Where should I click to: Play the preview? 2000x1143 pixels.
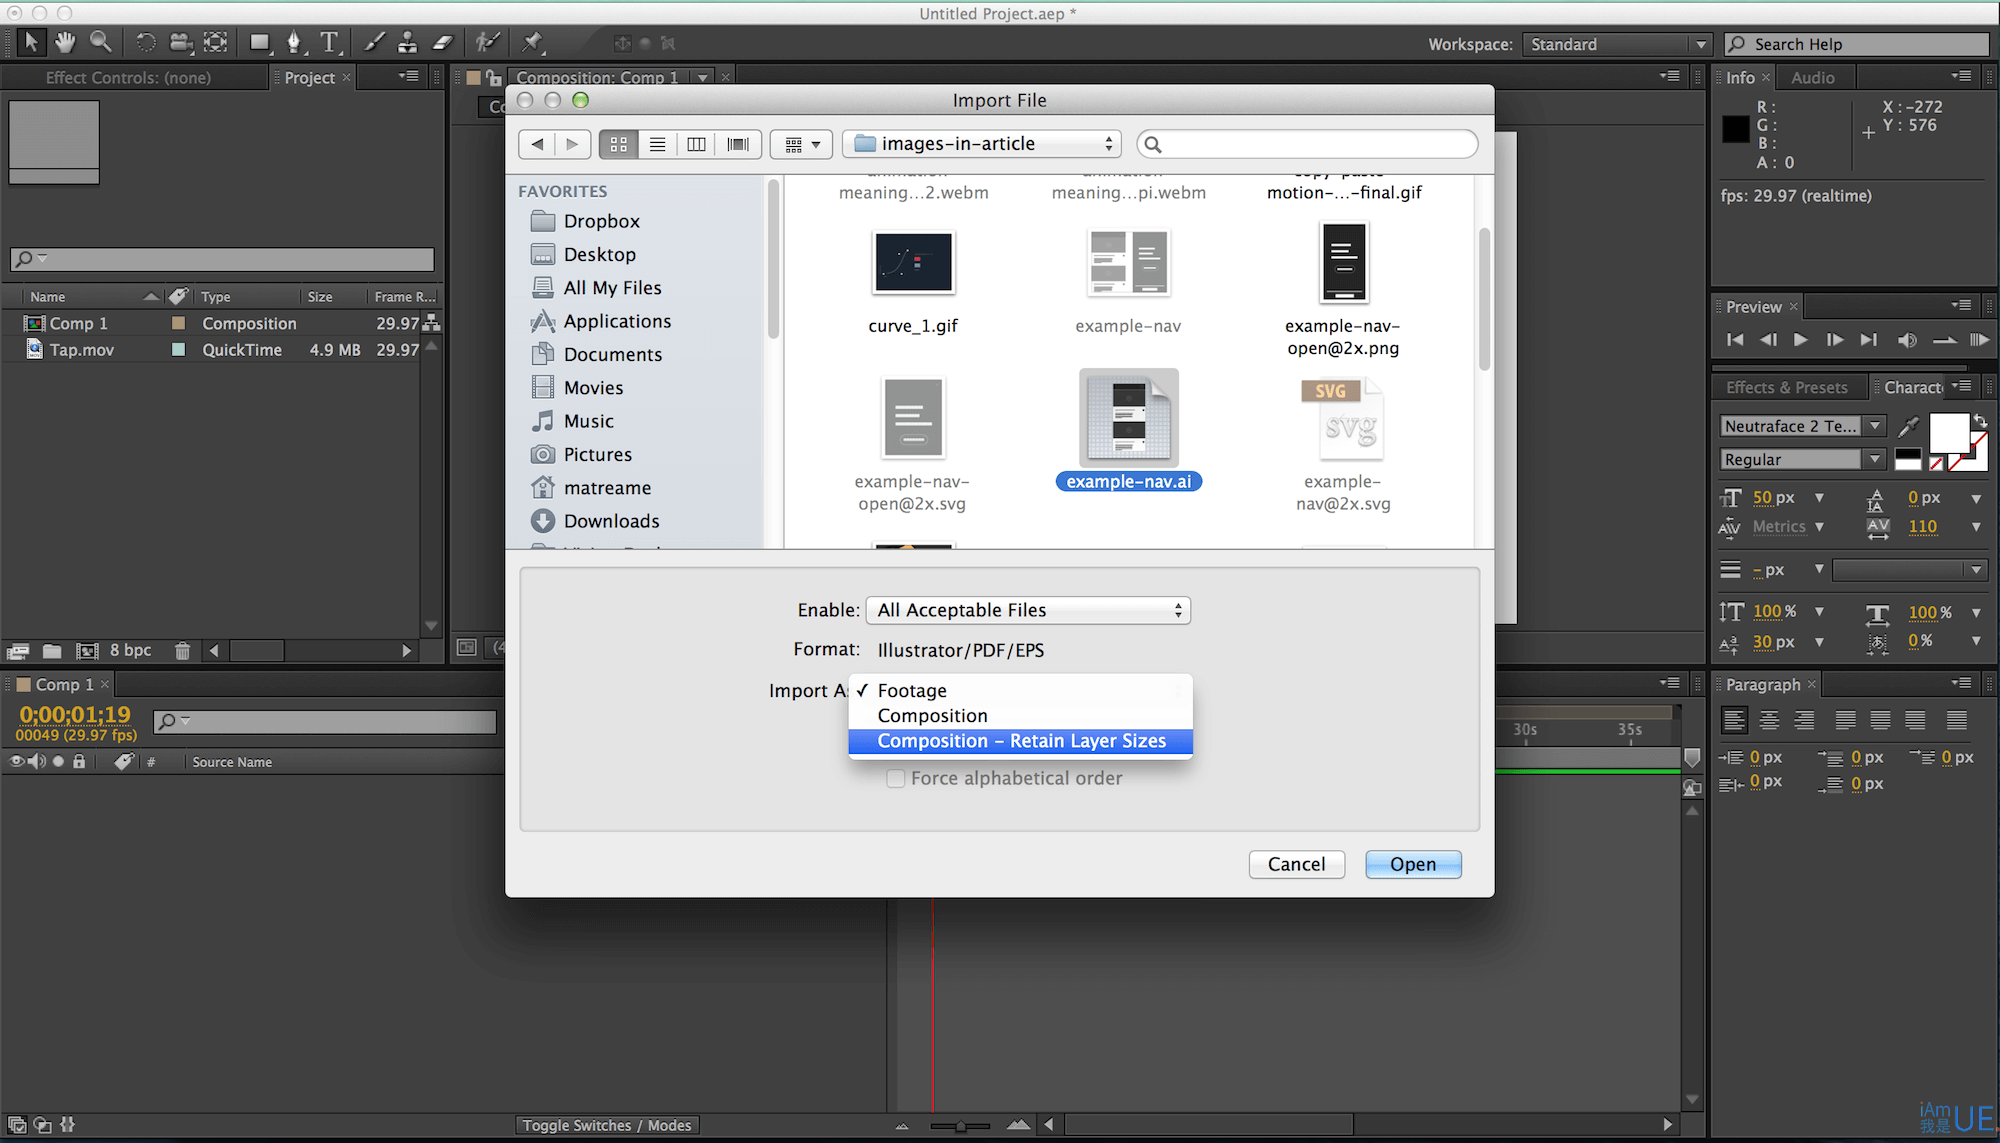click(1800, 340)
